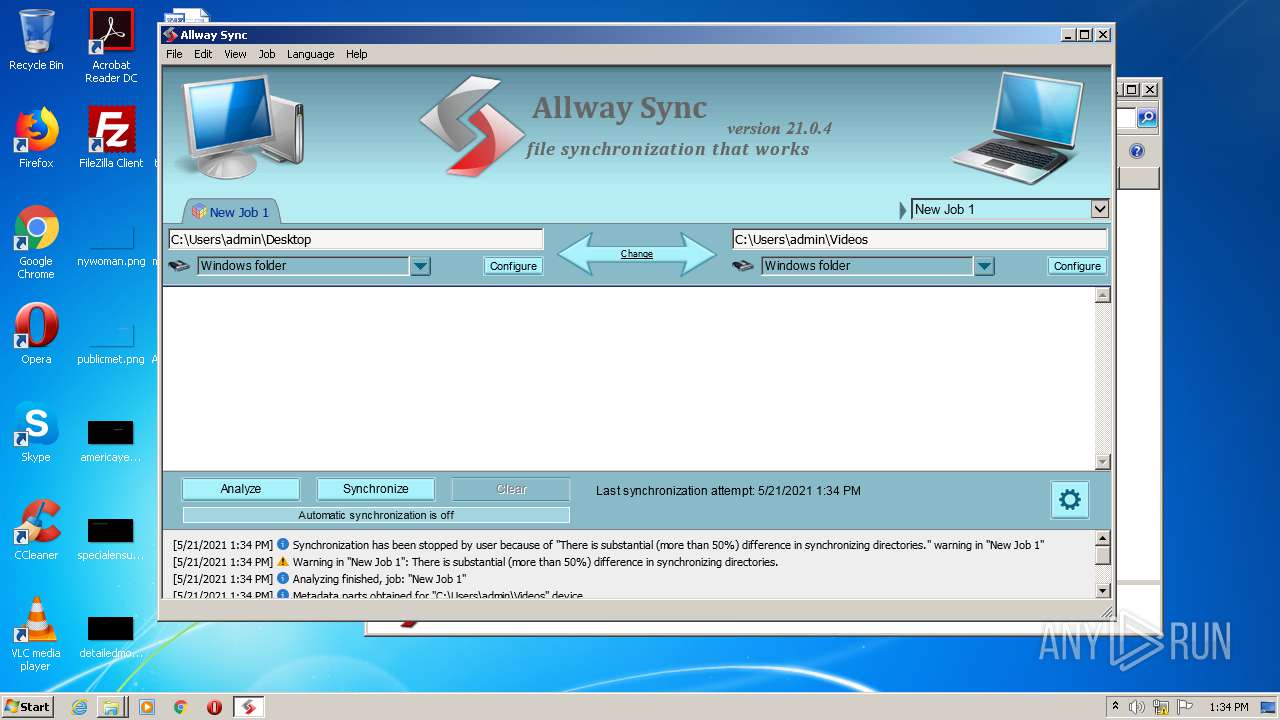1280x720 pixels.
Task: Click the warning icon in the log
Action: tap(283, 562)
